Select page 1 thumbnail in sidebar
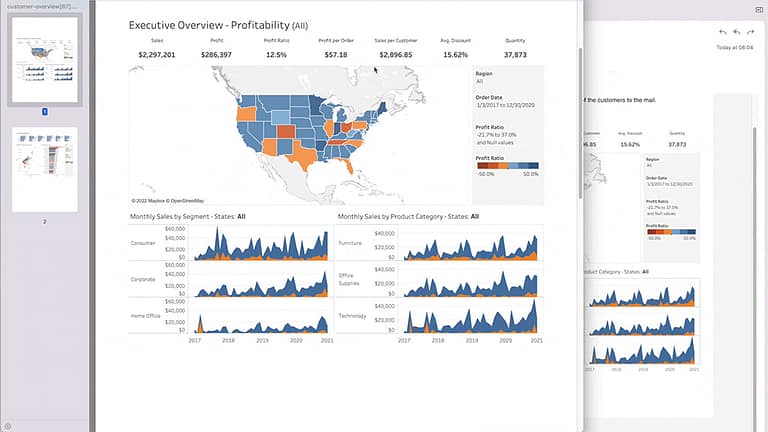 pos(44,60)
